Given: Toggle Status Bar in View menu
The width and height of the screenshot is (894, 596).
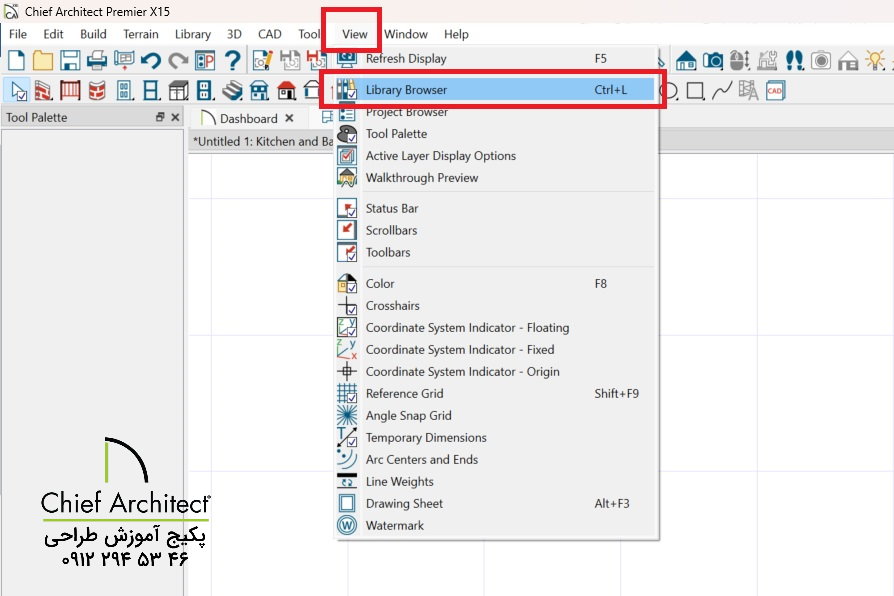Looking at the screenshot, I should click(x=496, y=208).
